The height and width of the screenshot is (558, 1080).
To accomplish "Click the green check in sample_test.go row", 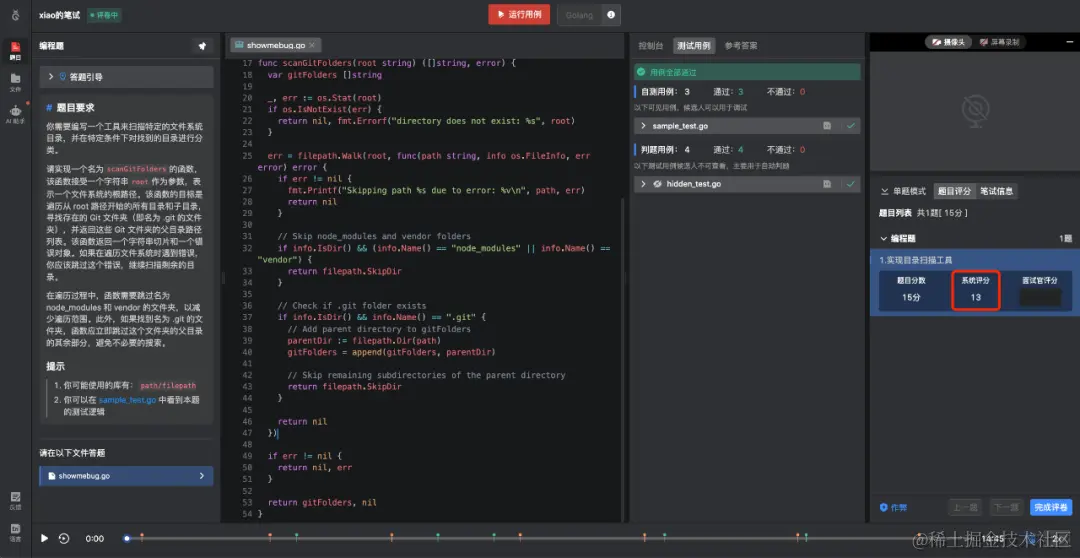I will pos(851,126).
